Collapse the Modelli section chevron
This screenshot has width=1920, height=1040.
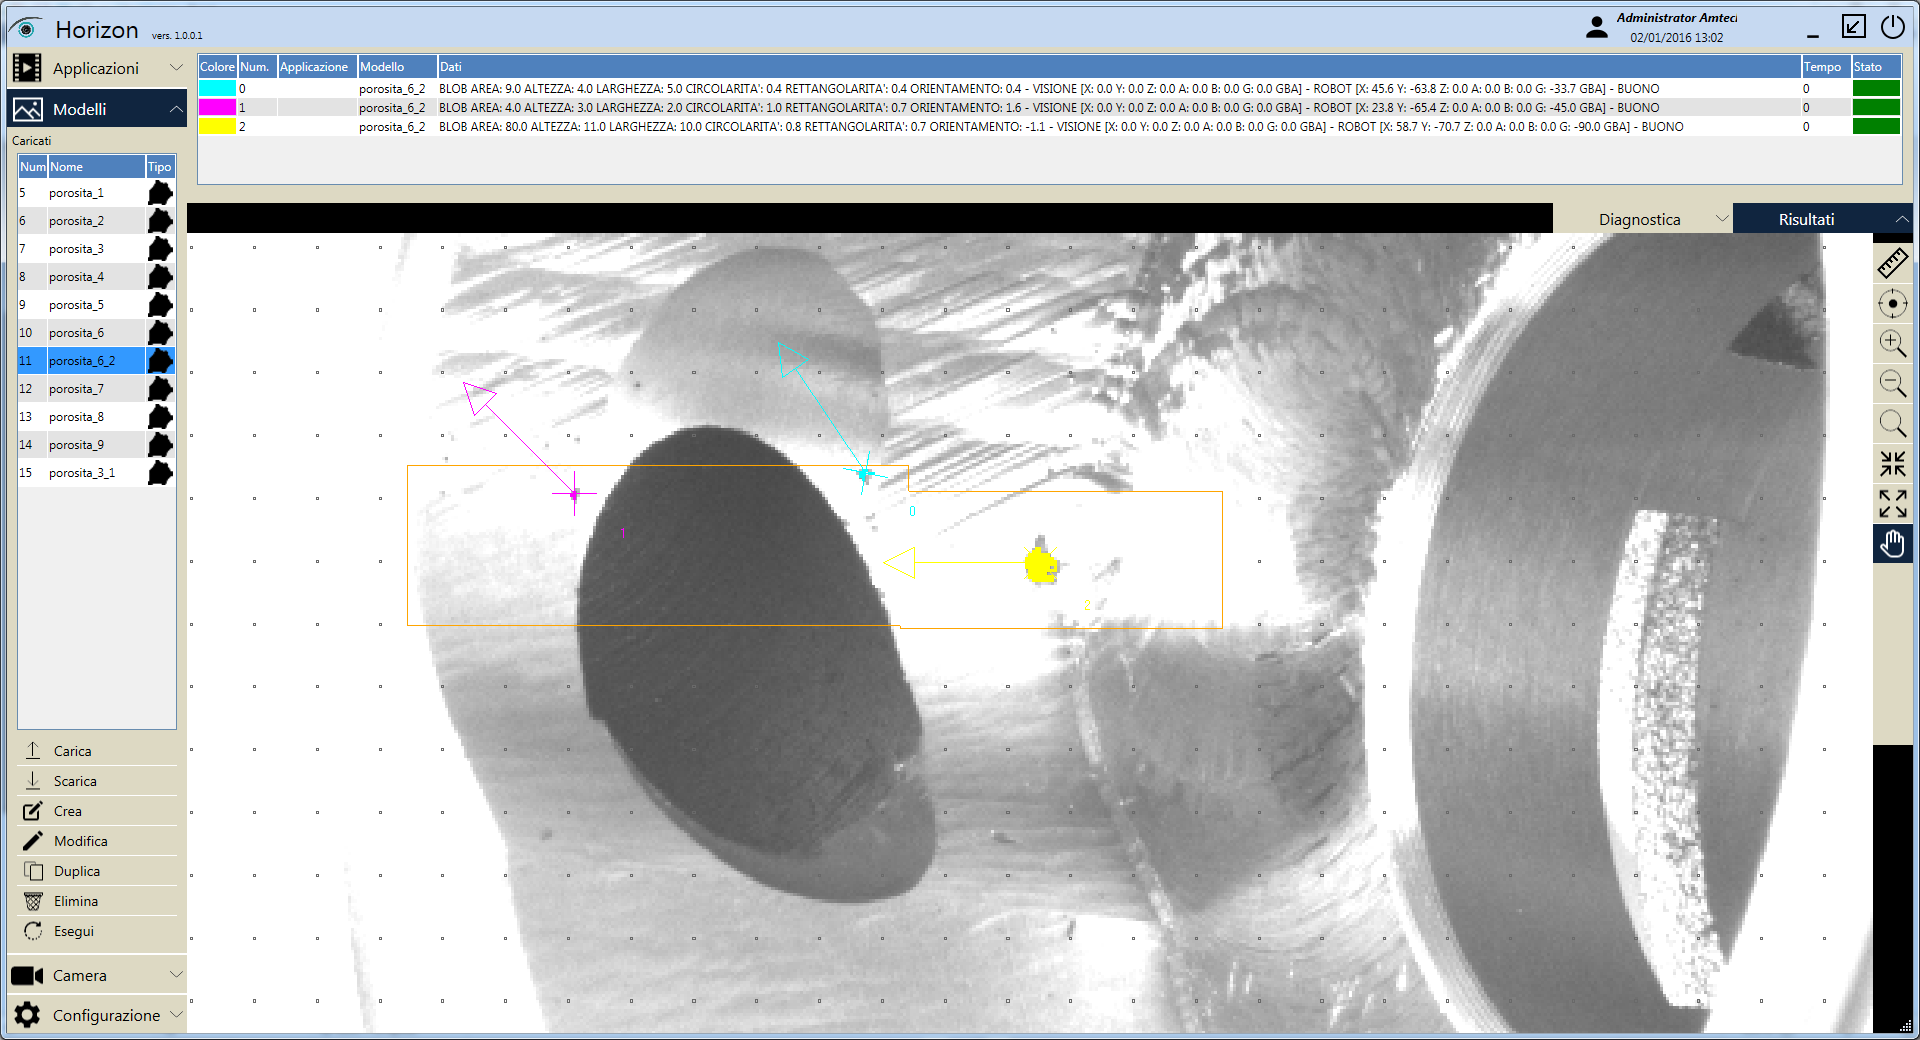click(x=176, y=109)
